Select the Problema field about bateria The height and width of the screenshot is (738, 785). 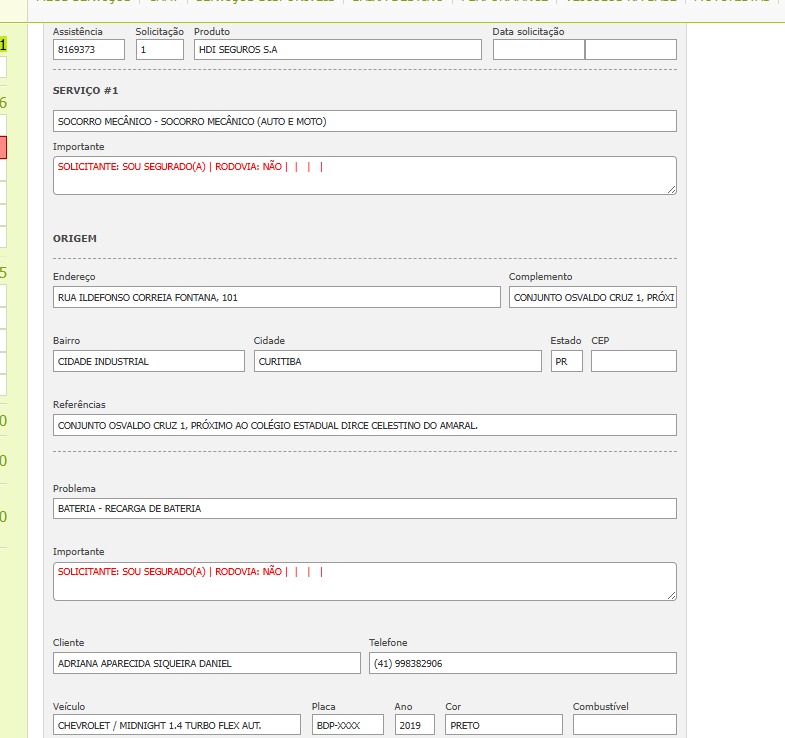[x=364, y=508]
